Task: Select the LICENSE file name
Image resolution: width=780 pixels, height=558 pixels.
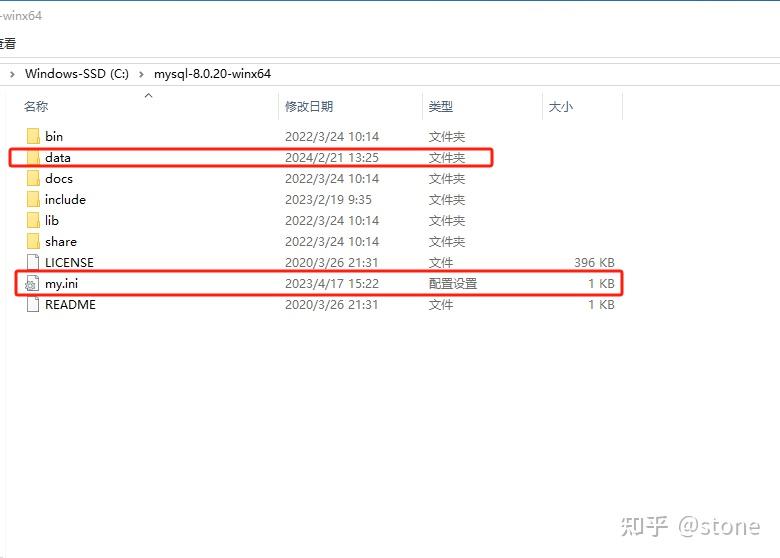Action: click(x=69, y=263)
